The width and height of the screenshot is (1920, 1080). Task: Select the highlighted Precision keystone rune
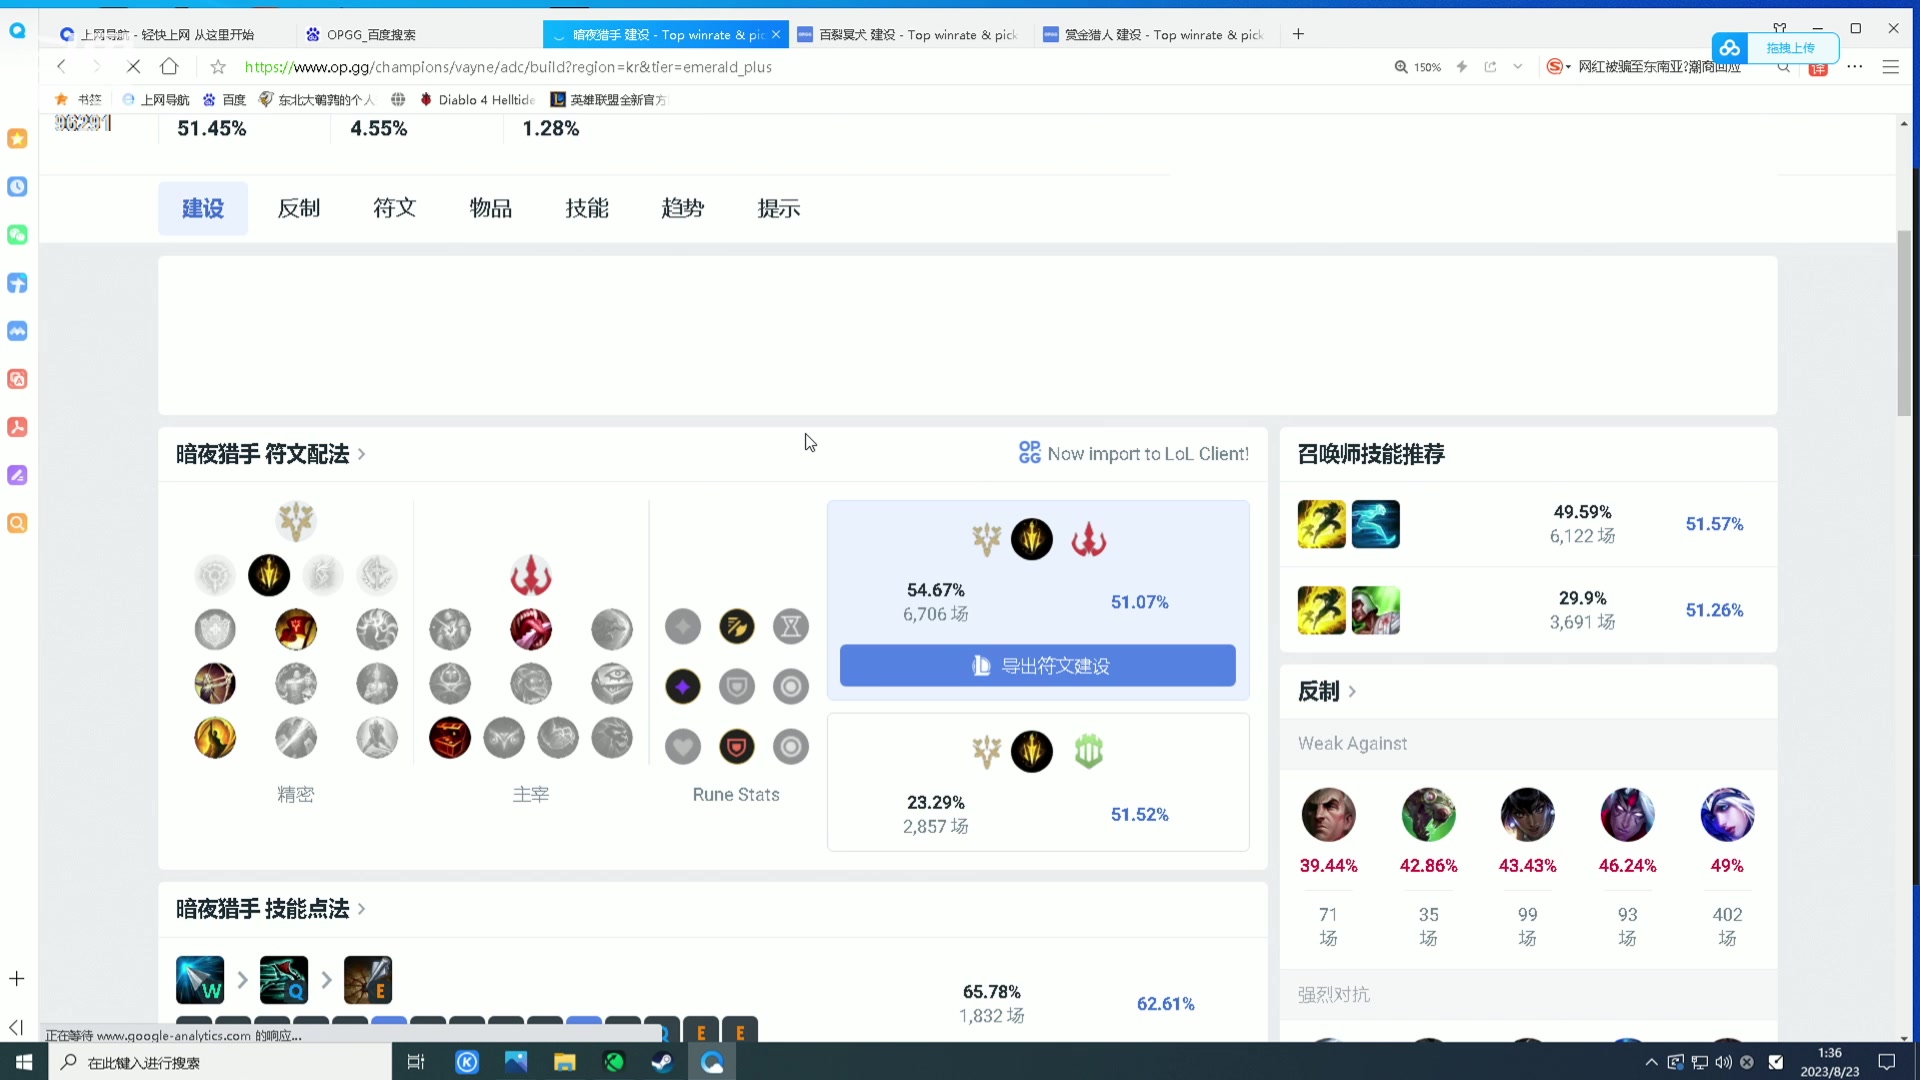[x=269, y=575]
